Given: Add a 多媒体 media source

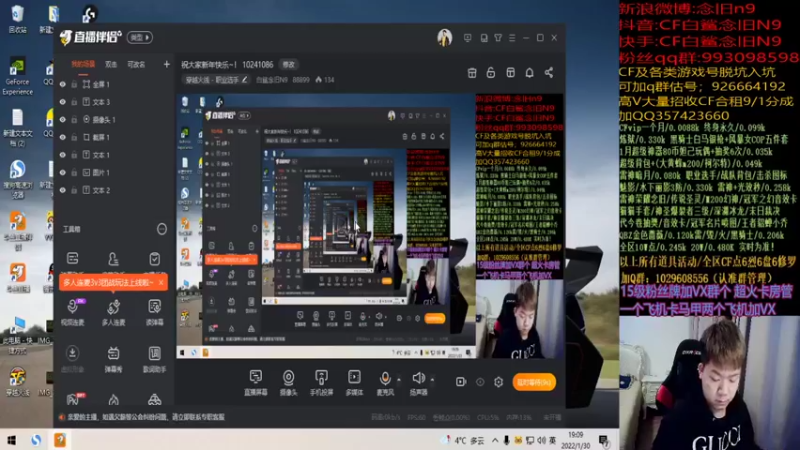Looking at the screenshot, I should click(x=354, y=383).
